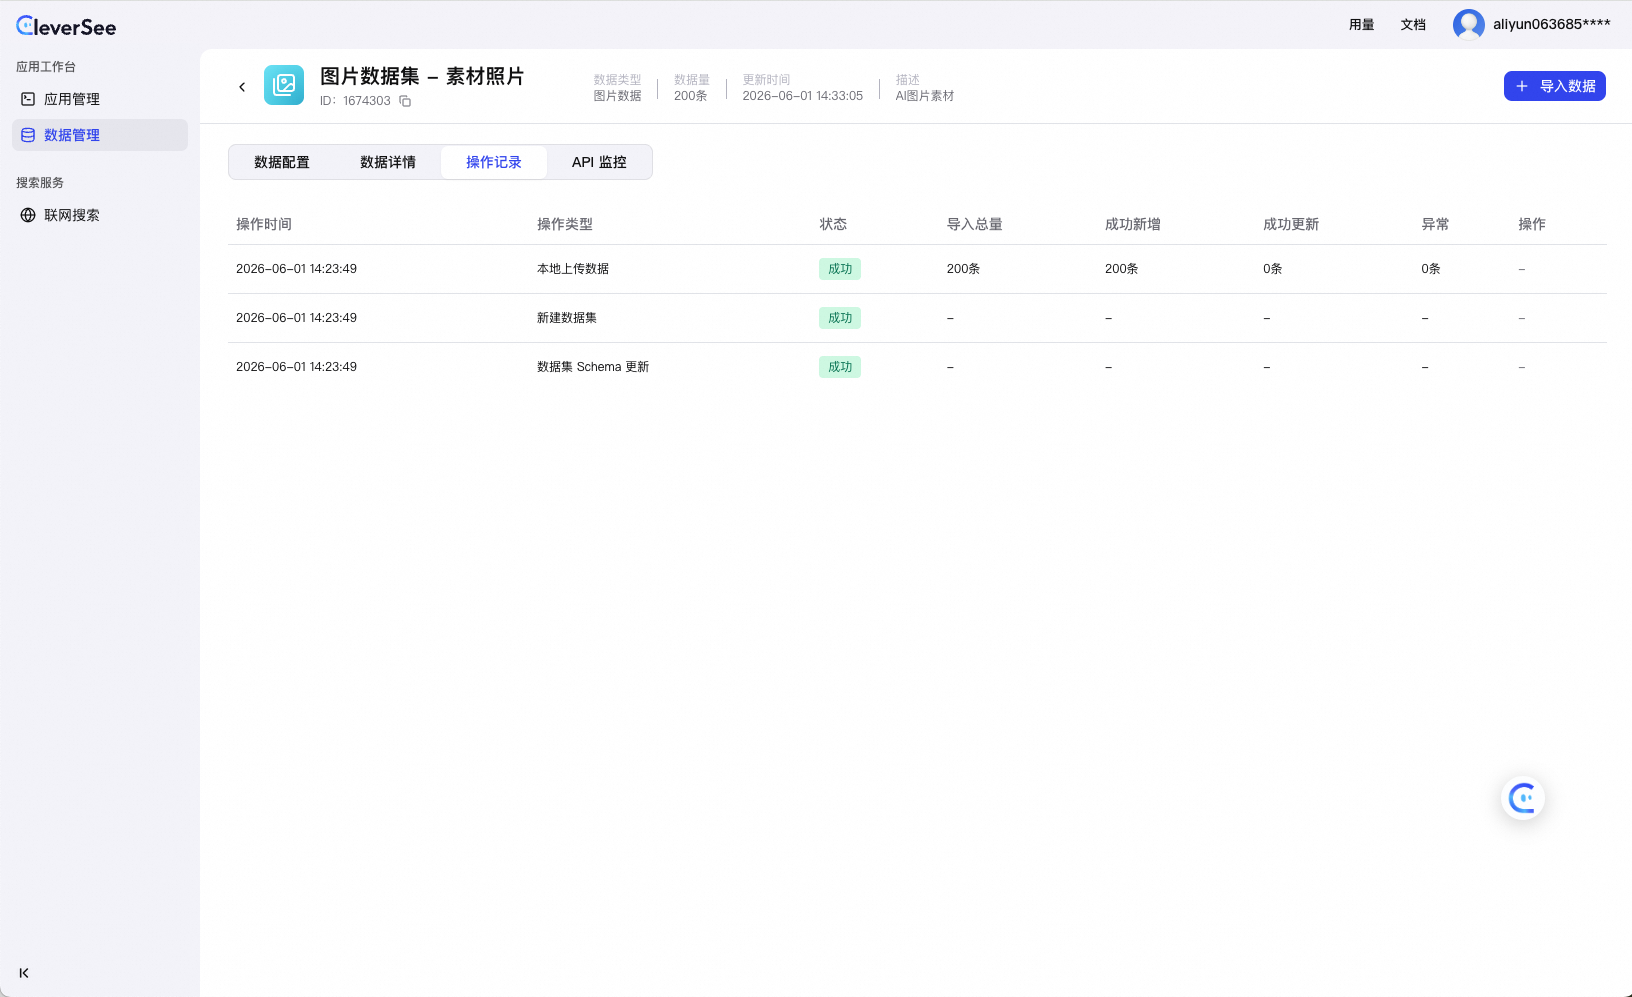
Task: Switch to the 数据详情 tab
Action: 388,162
